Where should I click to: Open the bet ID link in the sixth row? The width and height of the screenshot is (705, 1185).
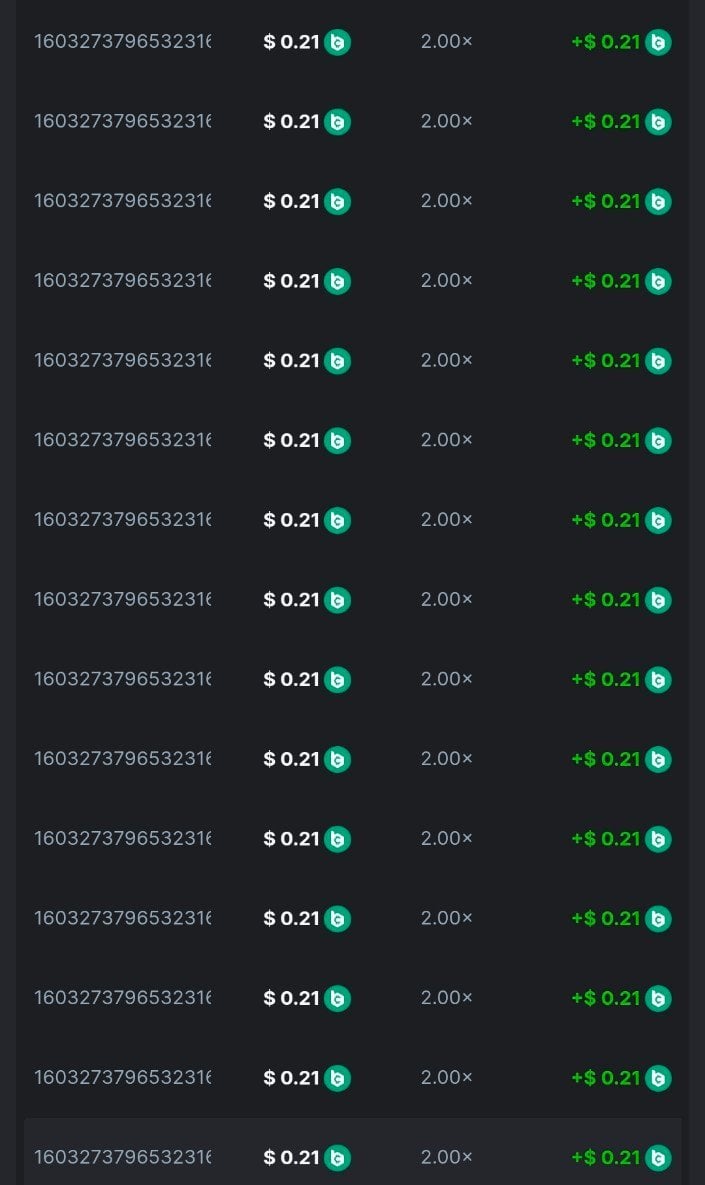[122, 440]
